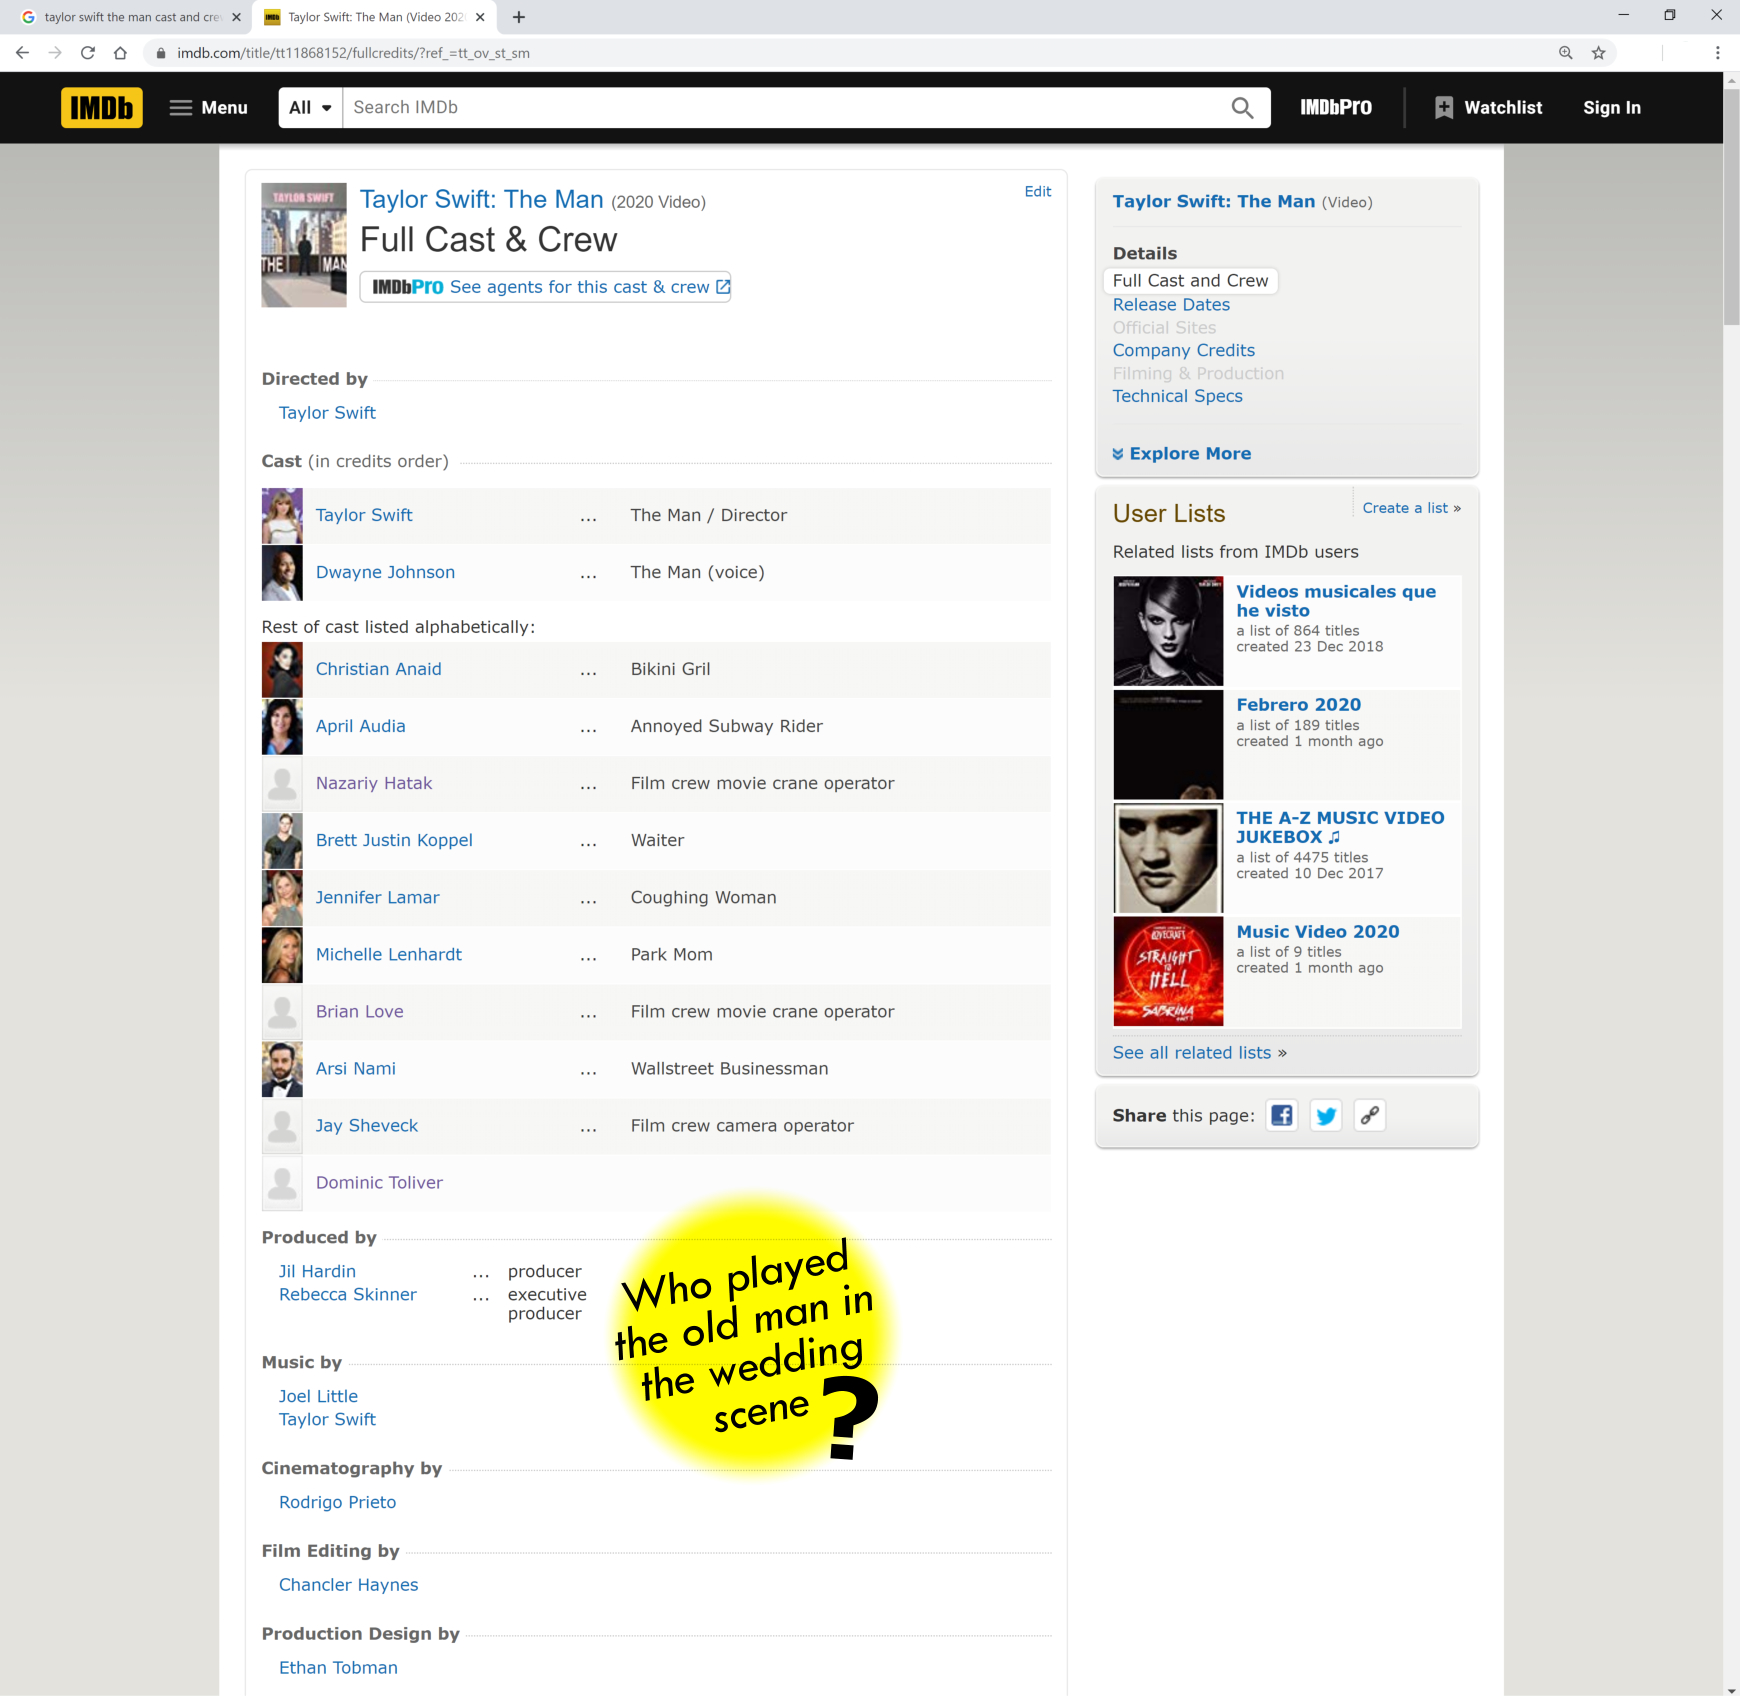Viewport: 1740px width, 1696px height.
Task: Close the Taylor Swift: The Man tab
Action: pos(480,17)
